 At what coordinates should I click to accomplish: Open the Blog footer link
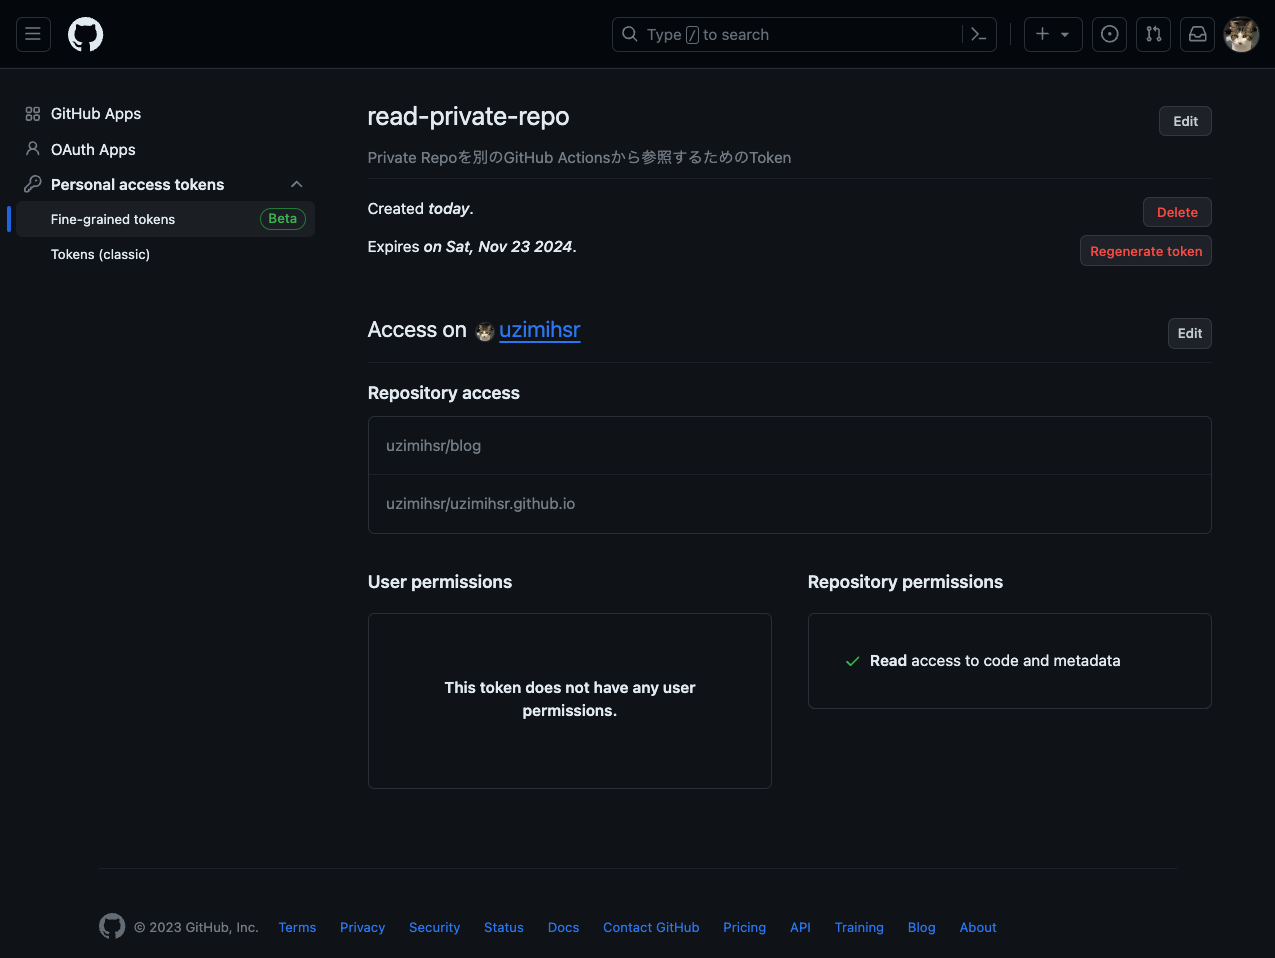coord(921,927)
